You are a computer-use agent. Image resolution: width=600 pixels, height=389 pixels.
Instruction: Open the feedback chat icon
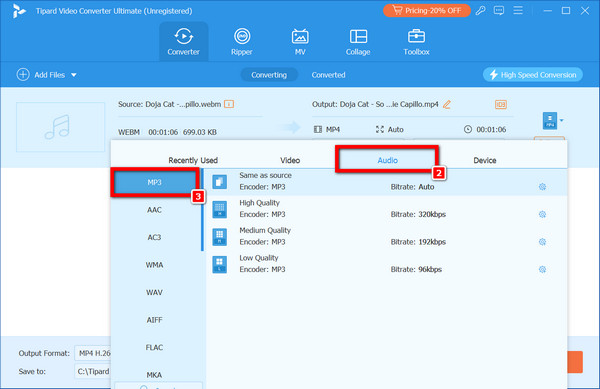point(499,11)
